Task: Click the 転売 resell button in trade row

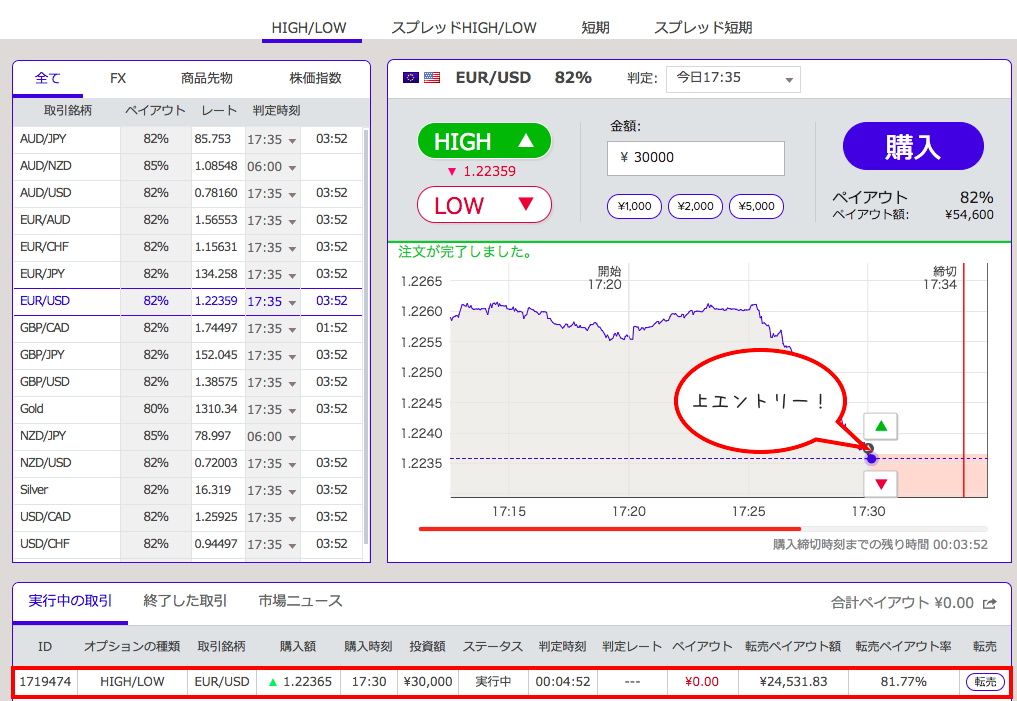Action: pos(985,682)
